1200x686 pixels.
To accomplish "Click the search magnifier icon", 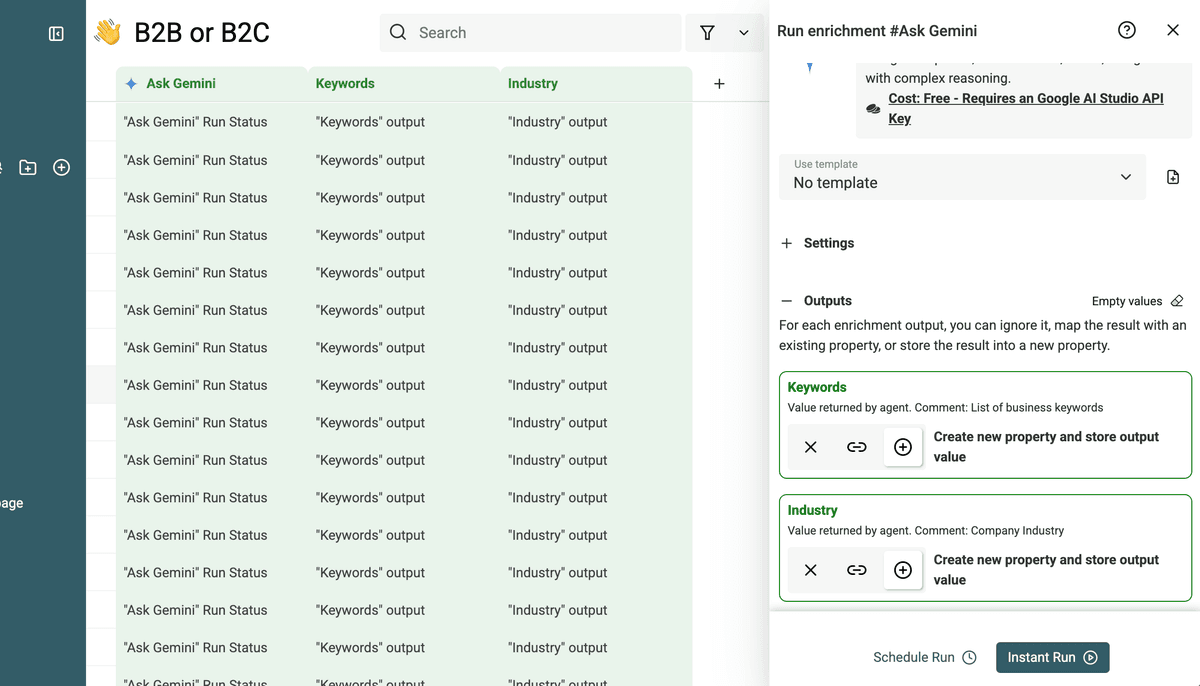I will (x=398, y=33).
